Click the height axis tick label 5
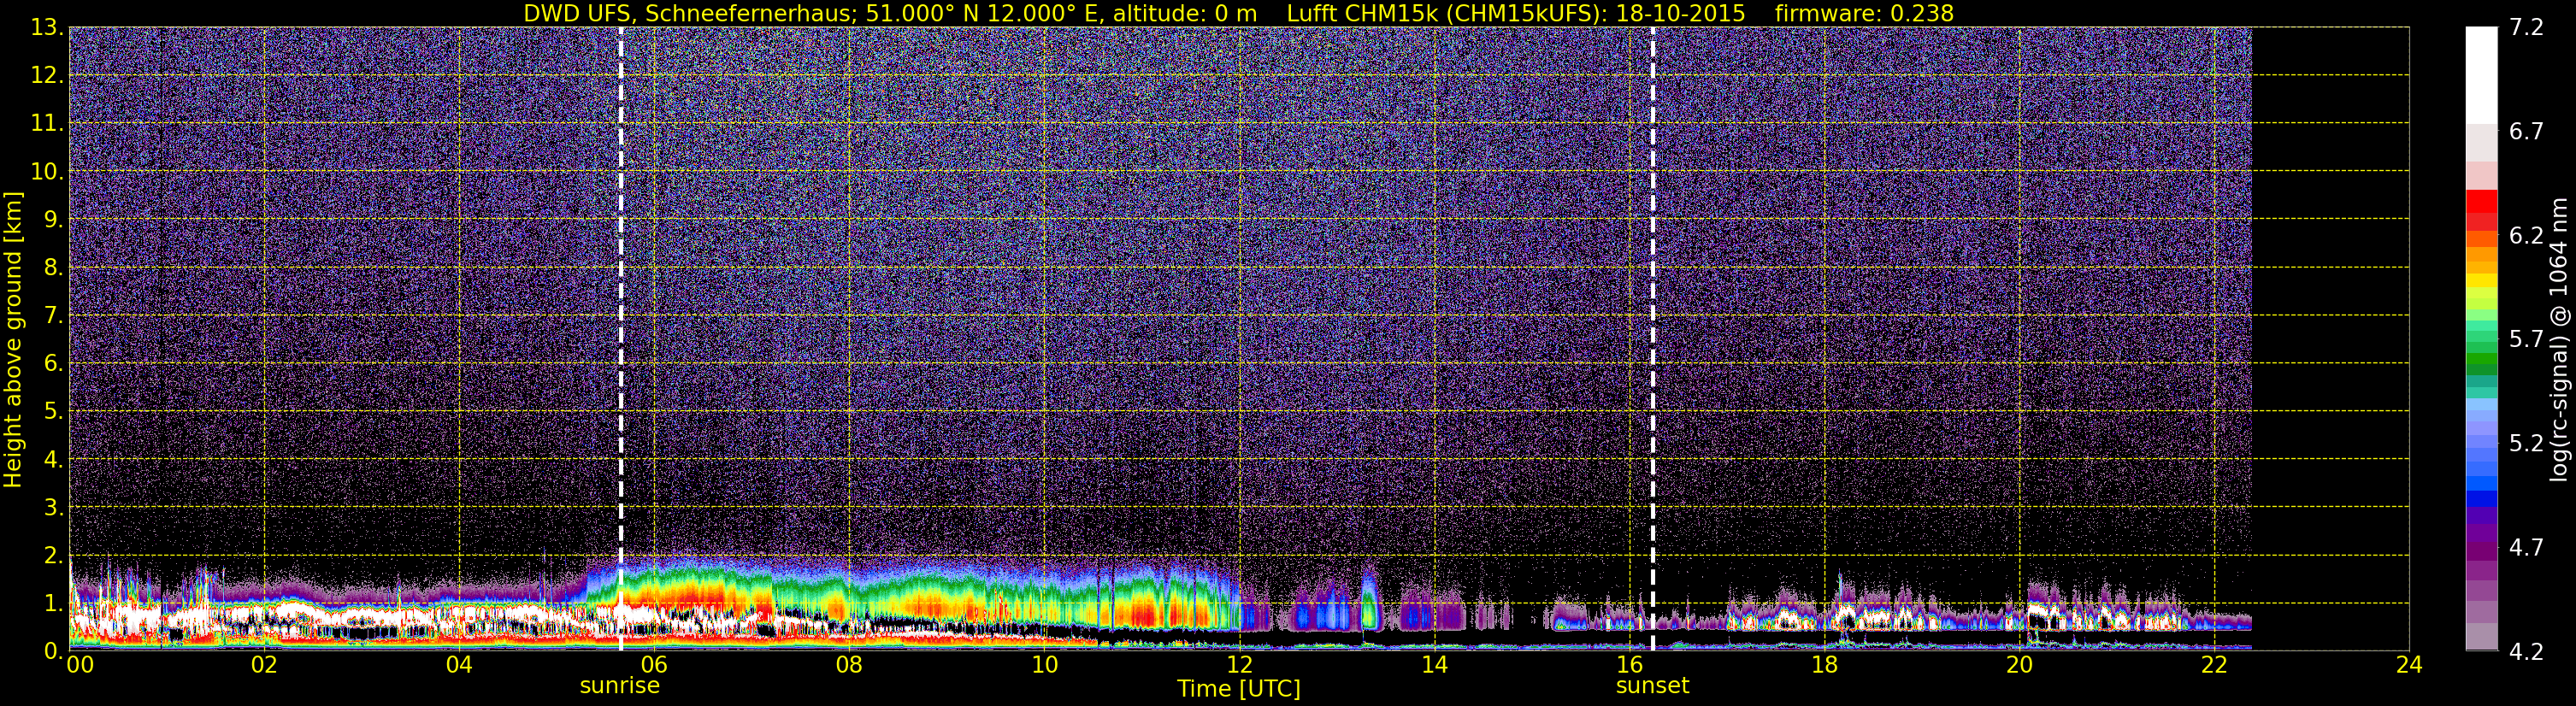 point(52,412)
